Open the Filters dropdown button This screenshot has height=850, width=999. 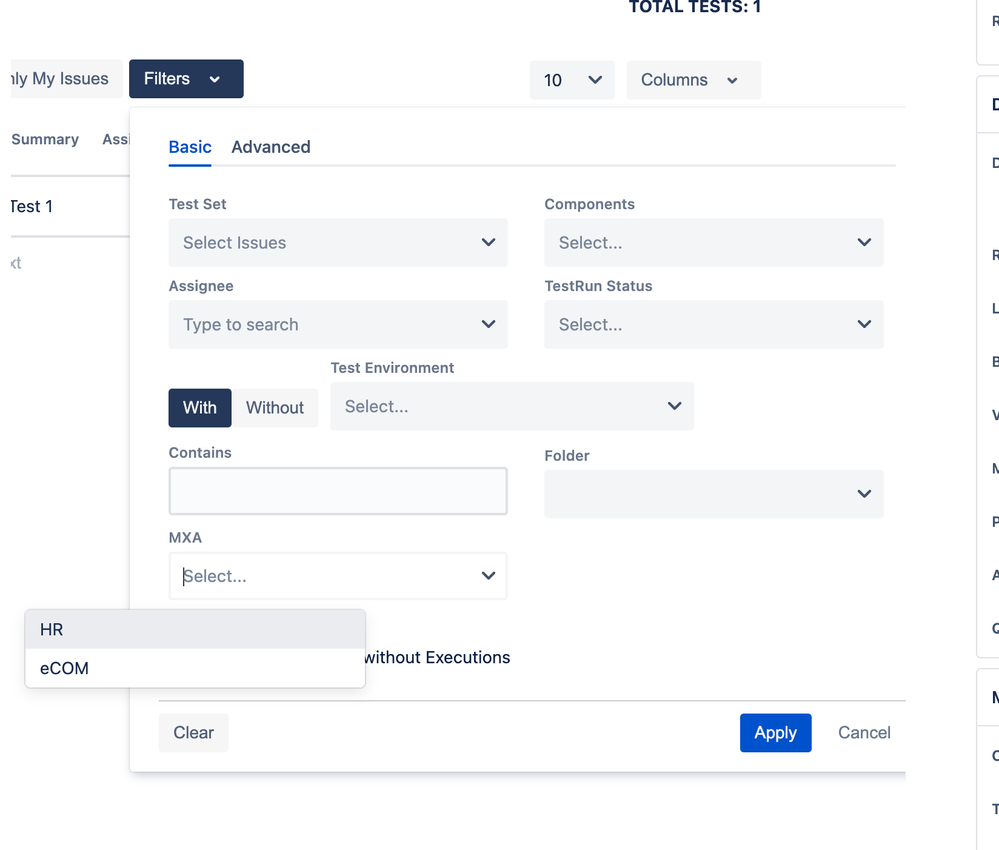tap(186, 79)
